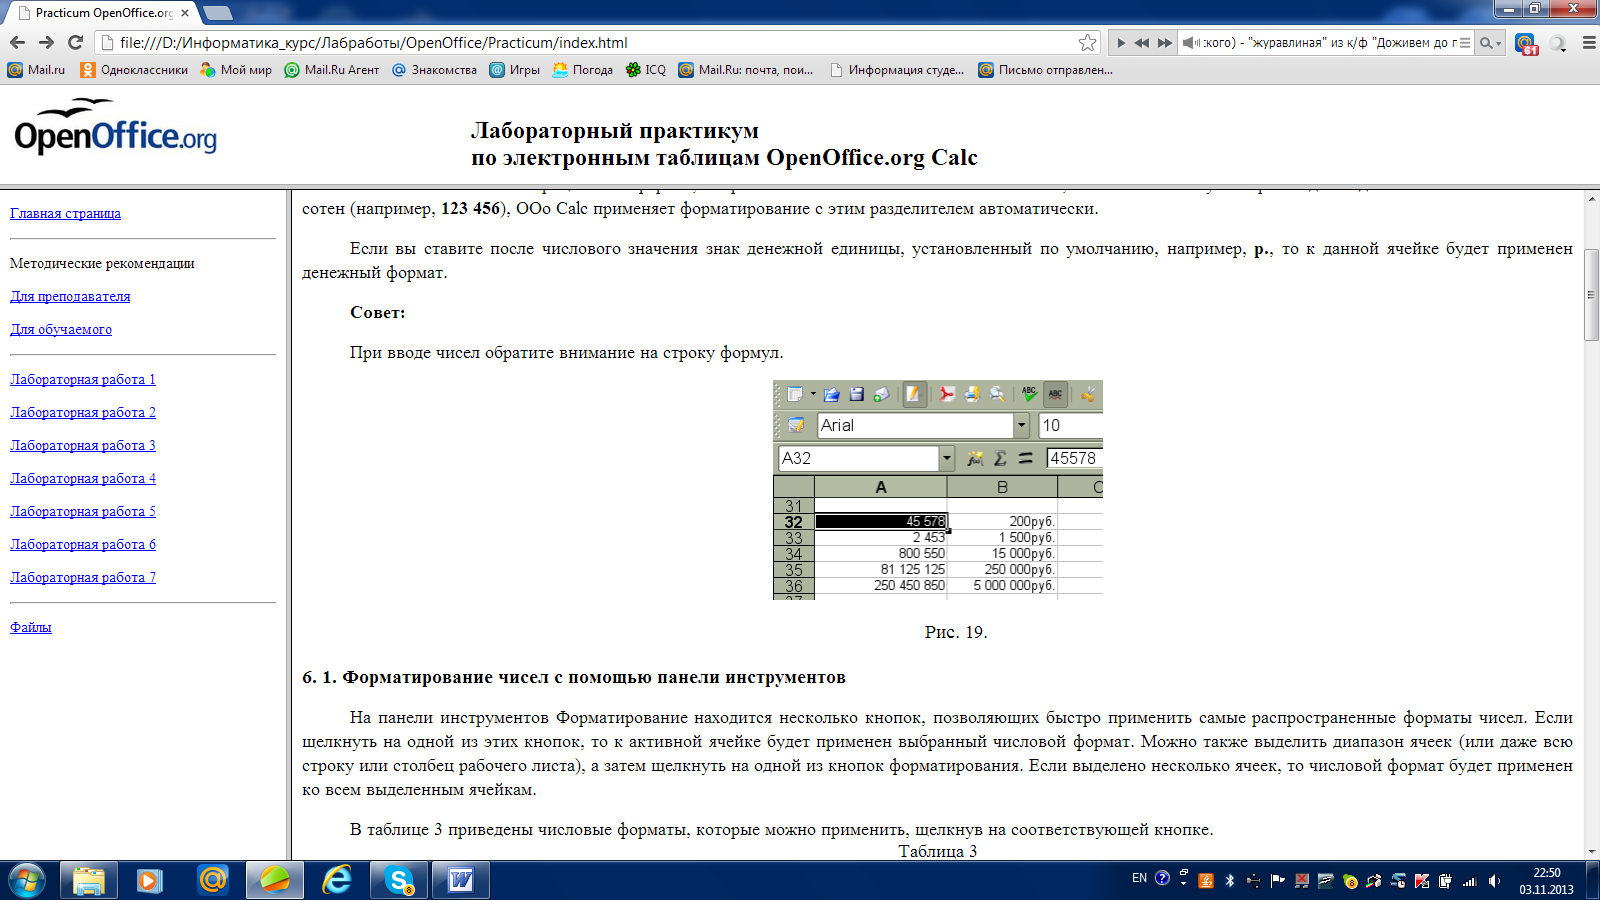Image resolution: width=1600 pixels, height=900 pixels.
Task: Click the music player play button
Action: pyautogui.click(x=1121, y=43)
